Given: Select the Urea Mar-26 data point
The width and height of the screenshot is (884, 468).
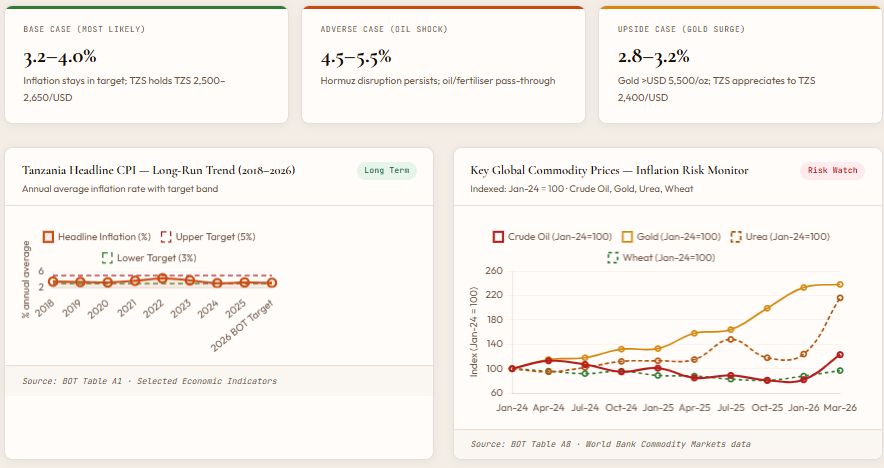Looking at the screenshot, I should coord(840,298).
